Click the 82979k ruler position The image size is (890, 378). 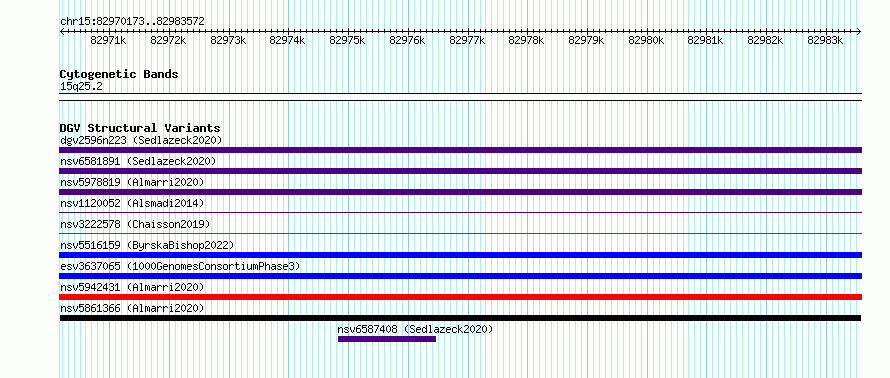point(586,40)
